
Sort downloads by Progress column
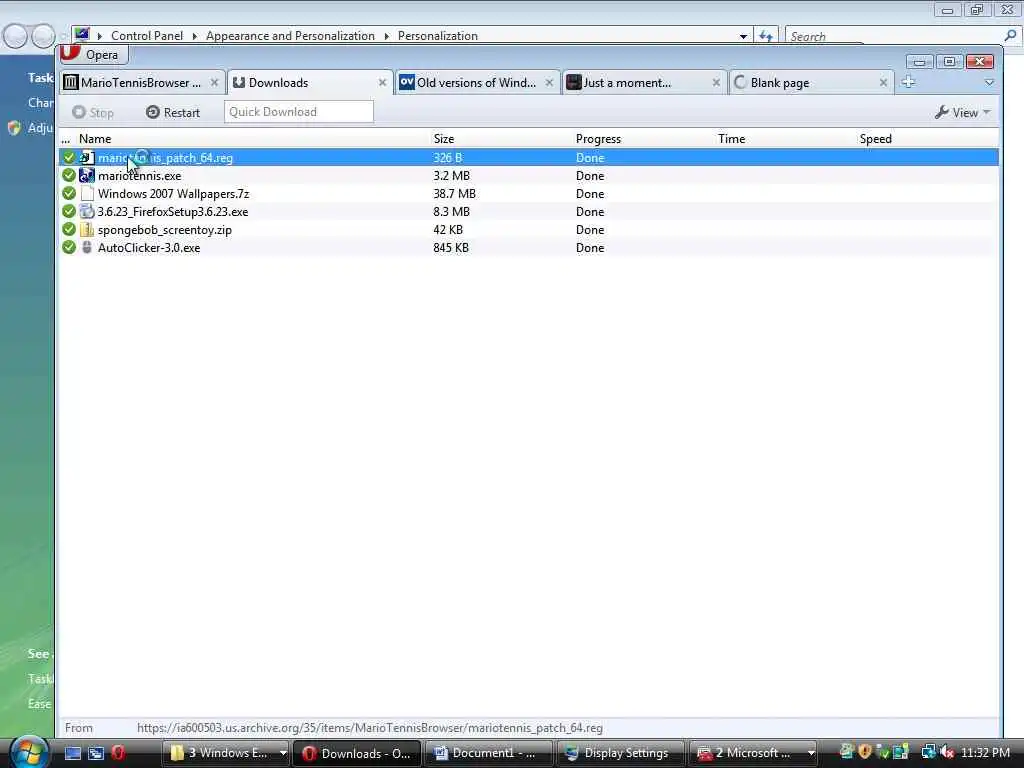point(598,139)
